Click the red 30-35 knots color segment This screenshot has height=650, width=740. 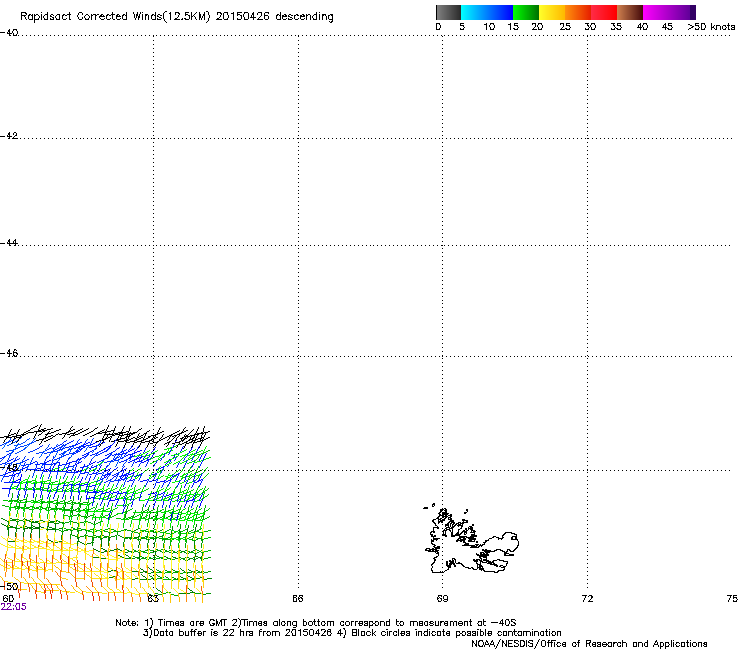click(x=604, y=12)
